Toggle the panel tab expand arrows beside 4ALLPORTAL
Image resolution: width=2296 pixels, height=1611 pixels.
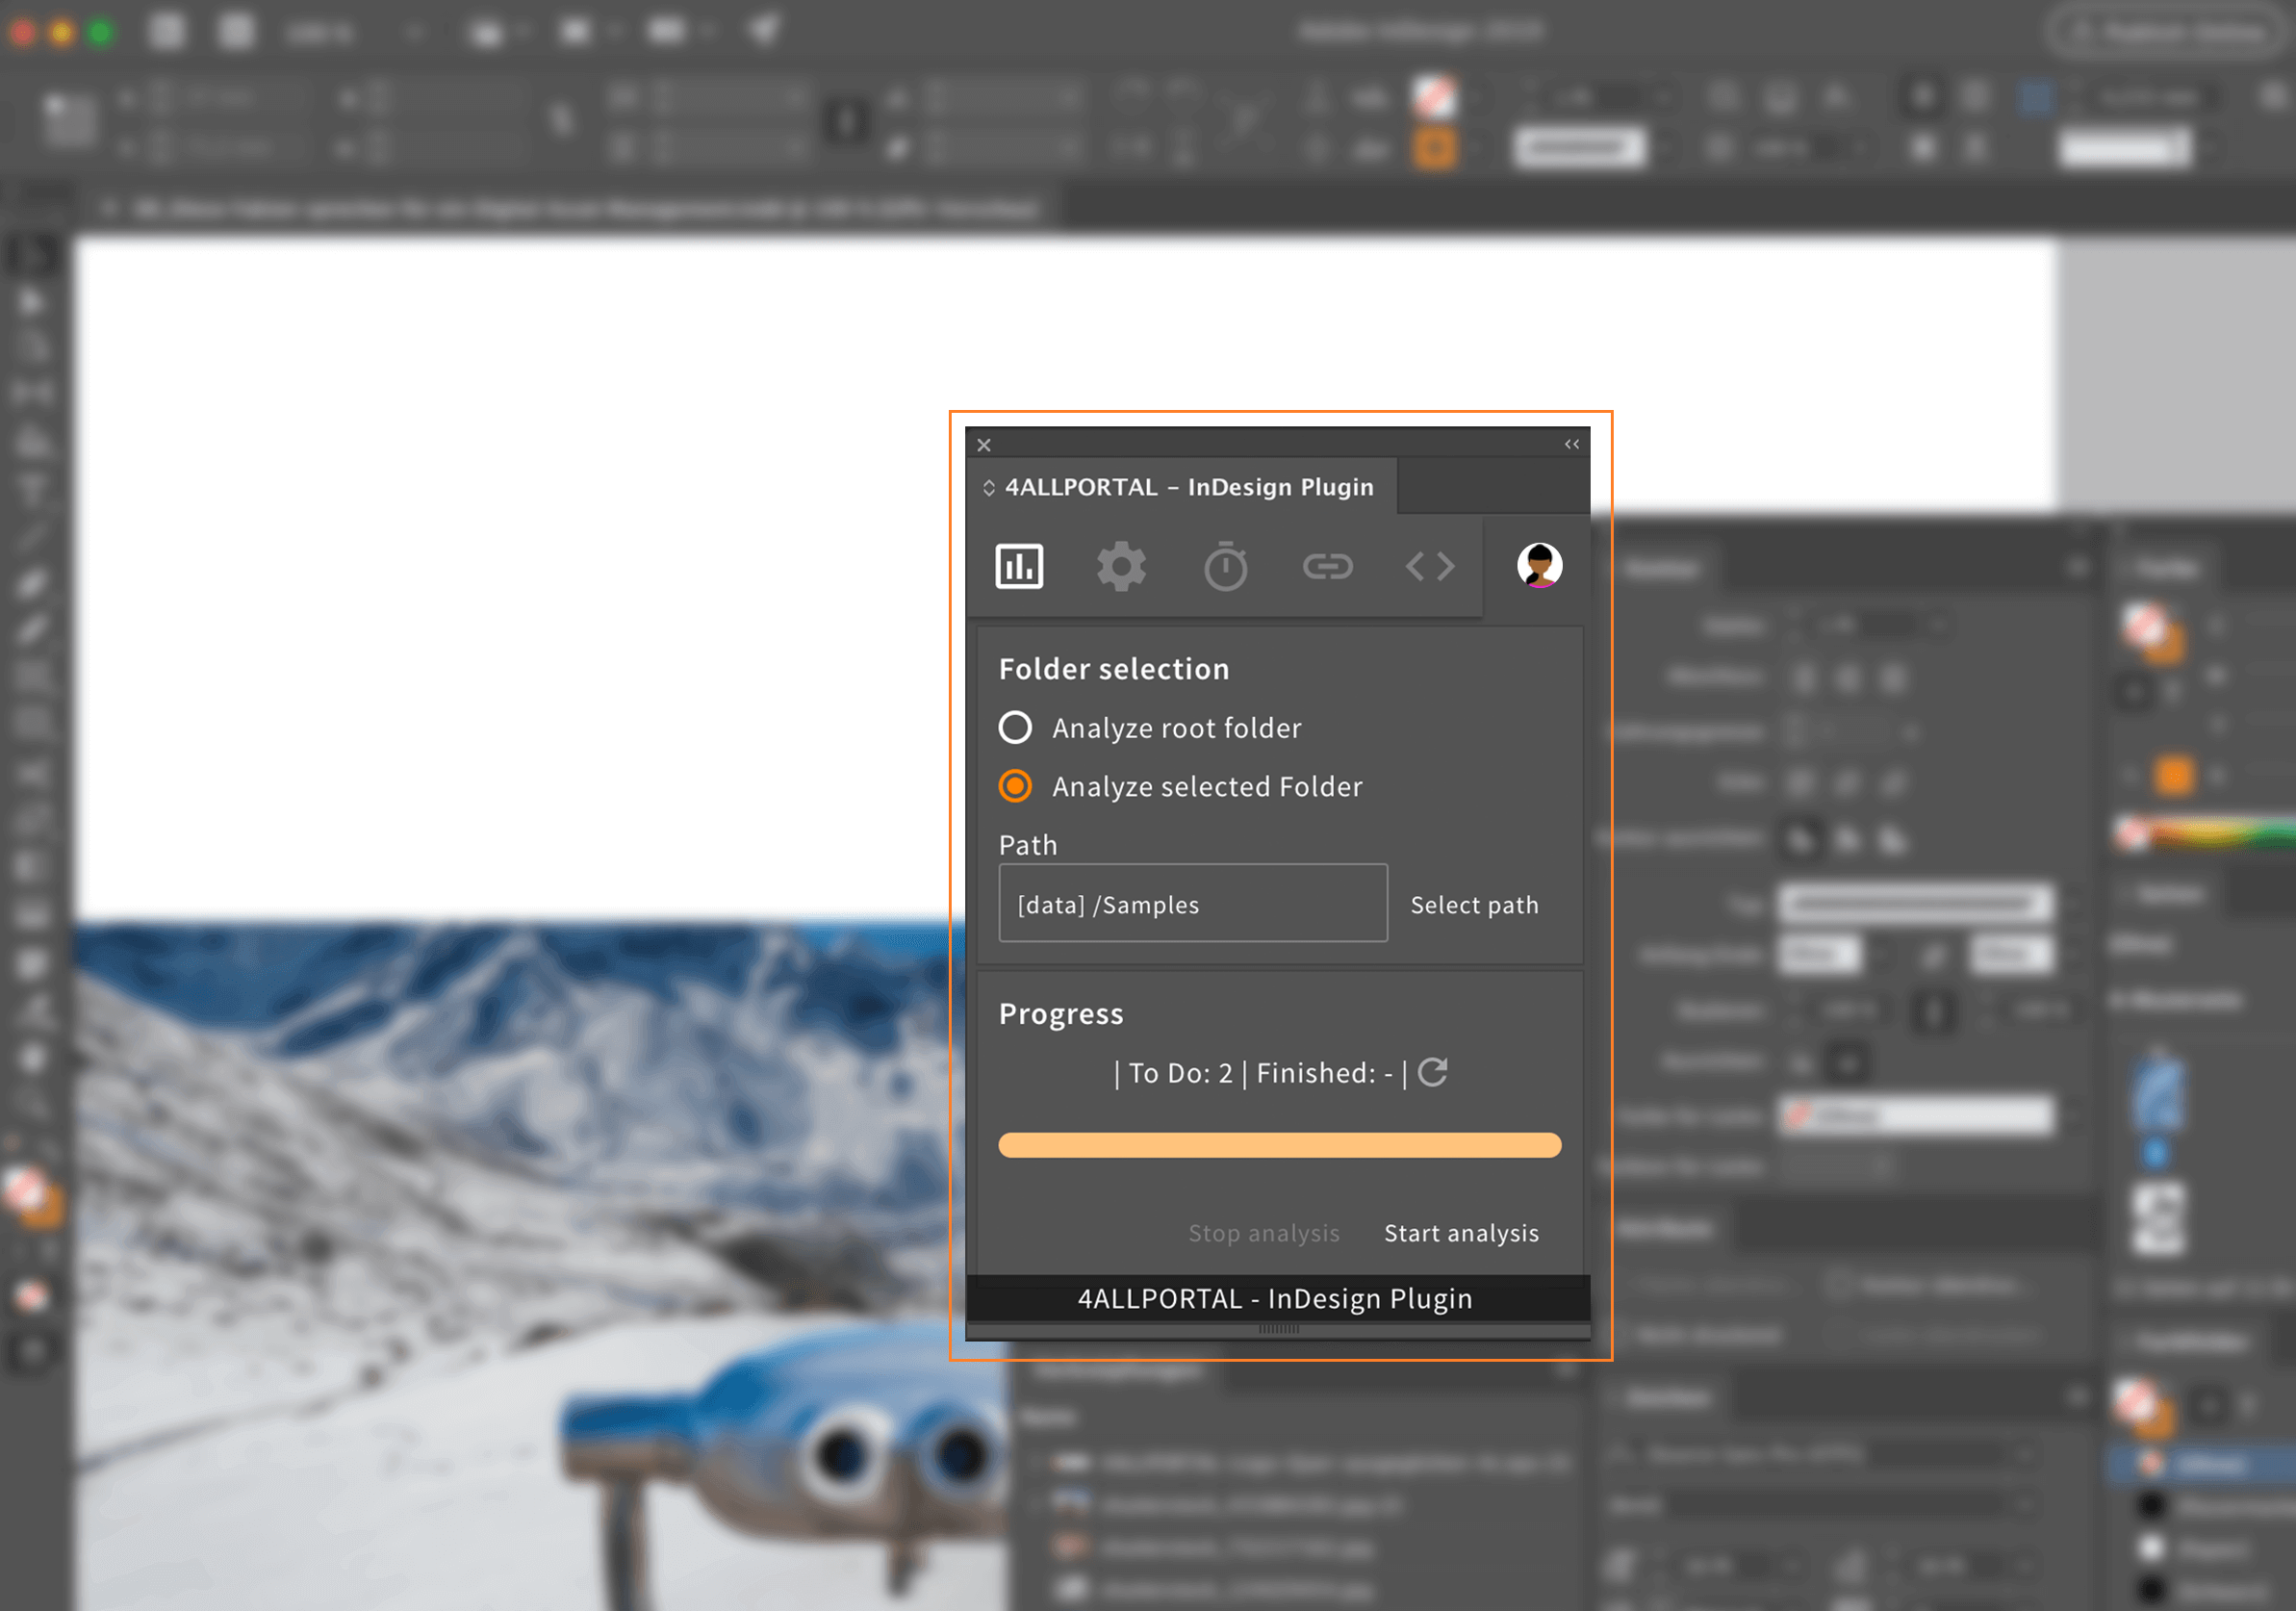(x=988, y=488)
